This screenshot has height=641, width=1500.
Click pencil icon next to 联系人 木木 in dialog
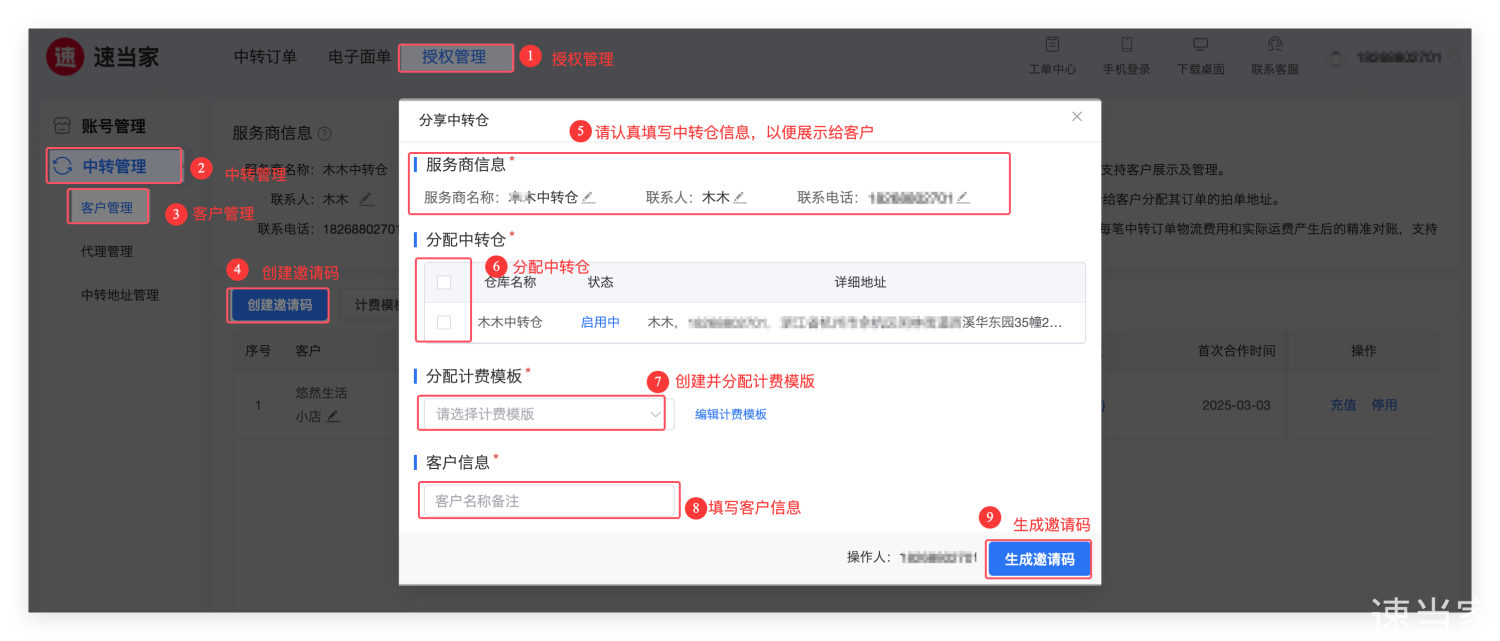tap(740, 198)
